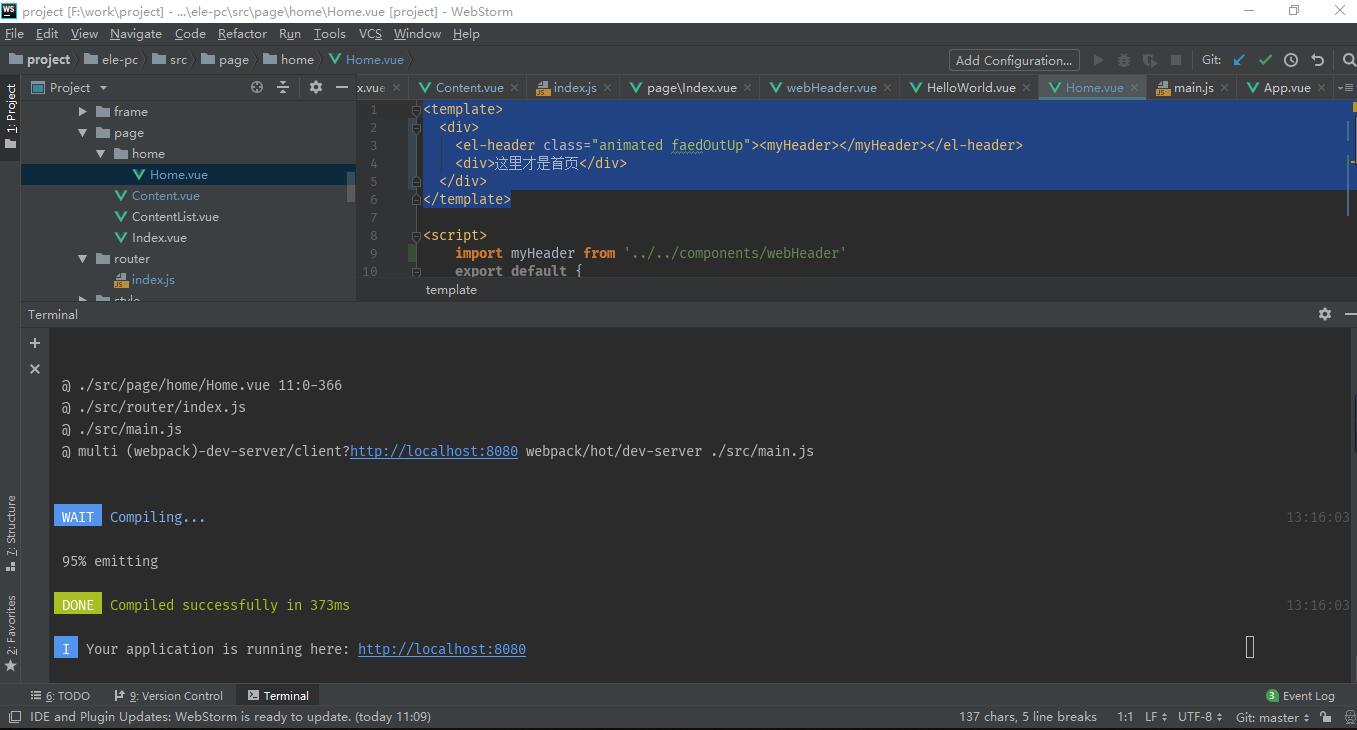Click the Git update project arrow icon
The image size is (1357, 730).
[x=1239, y=60]
